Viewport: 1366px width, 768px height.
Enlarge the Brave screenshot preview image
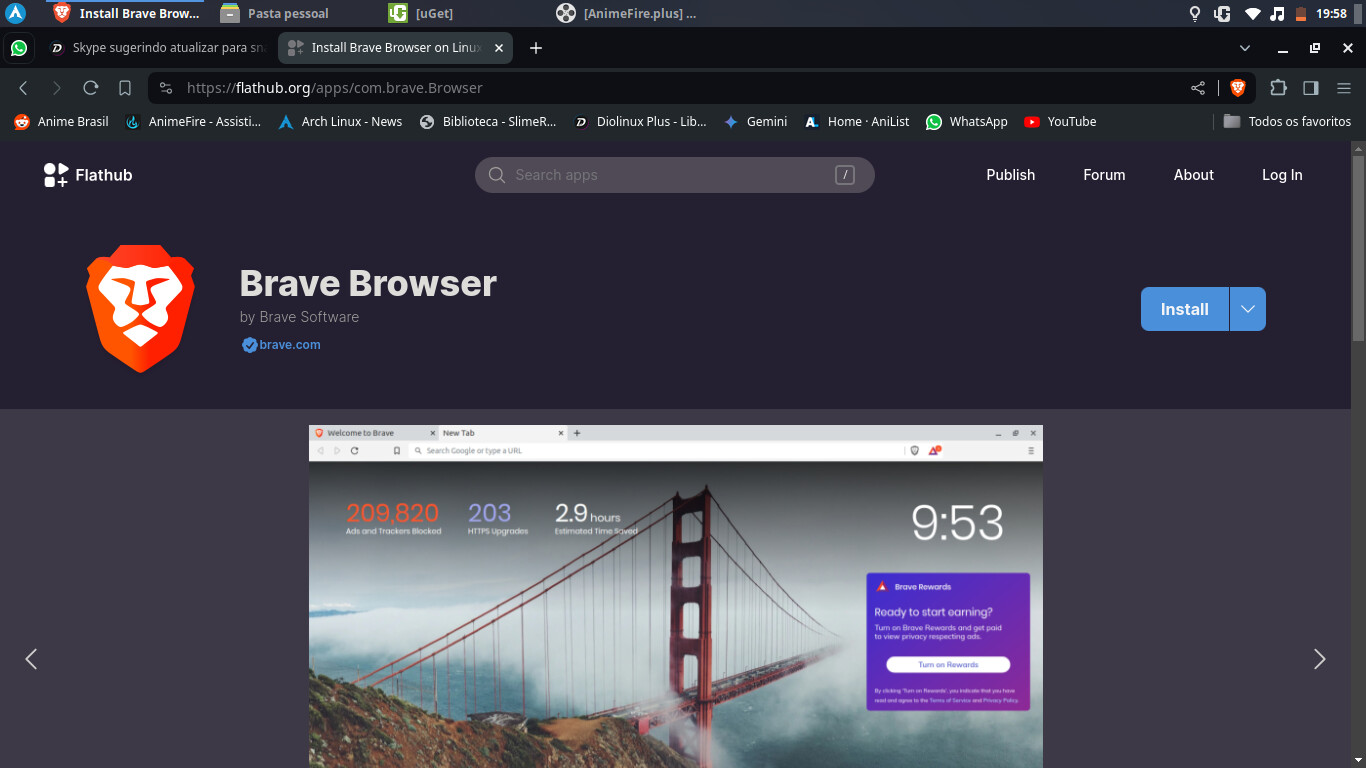(676, 596)
